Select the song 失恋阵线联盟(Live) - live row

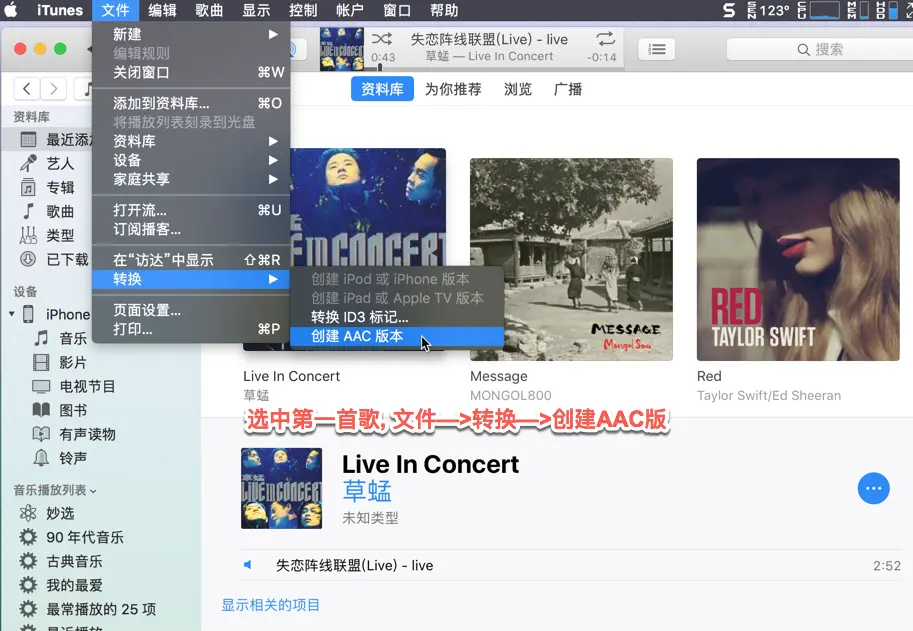(571, 565)
